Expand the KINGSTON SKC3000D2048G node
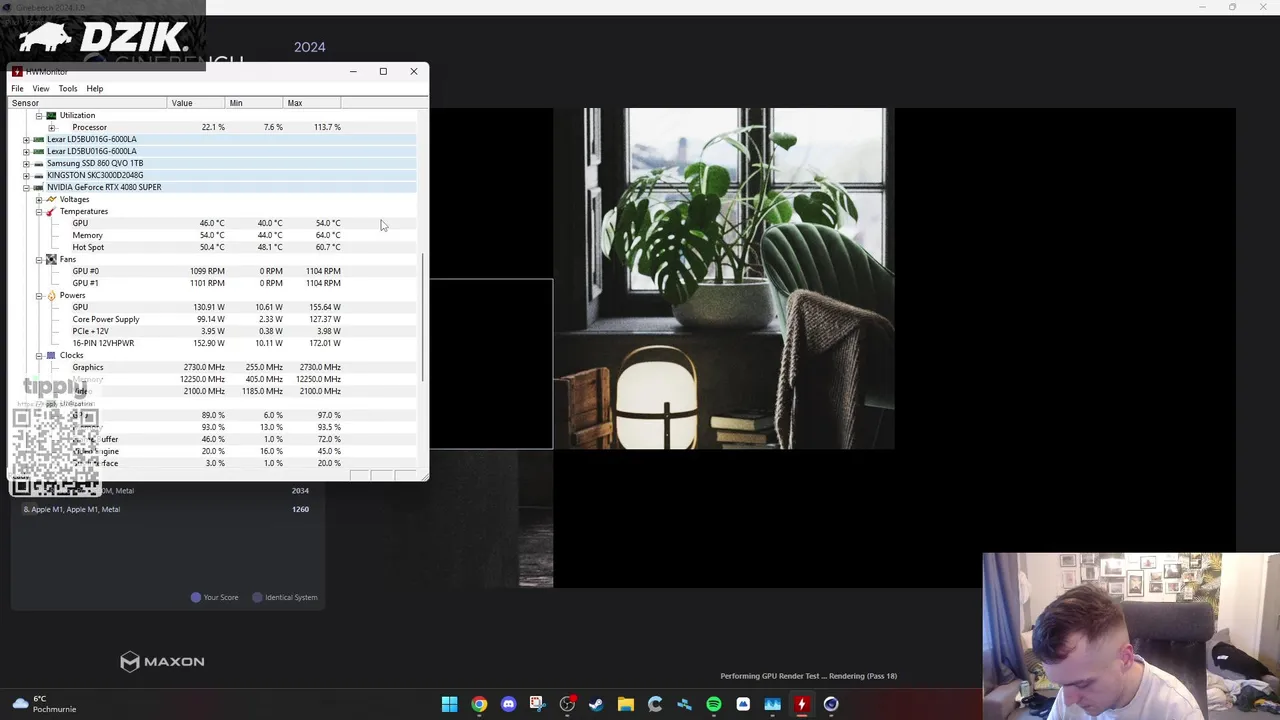The image size is (1280, 720). pyautogui.click(x=26, y=175)
